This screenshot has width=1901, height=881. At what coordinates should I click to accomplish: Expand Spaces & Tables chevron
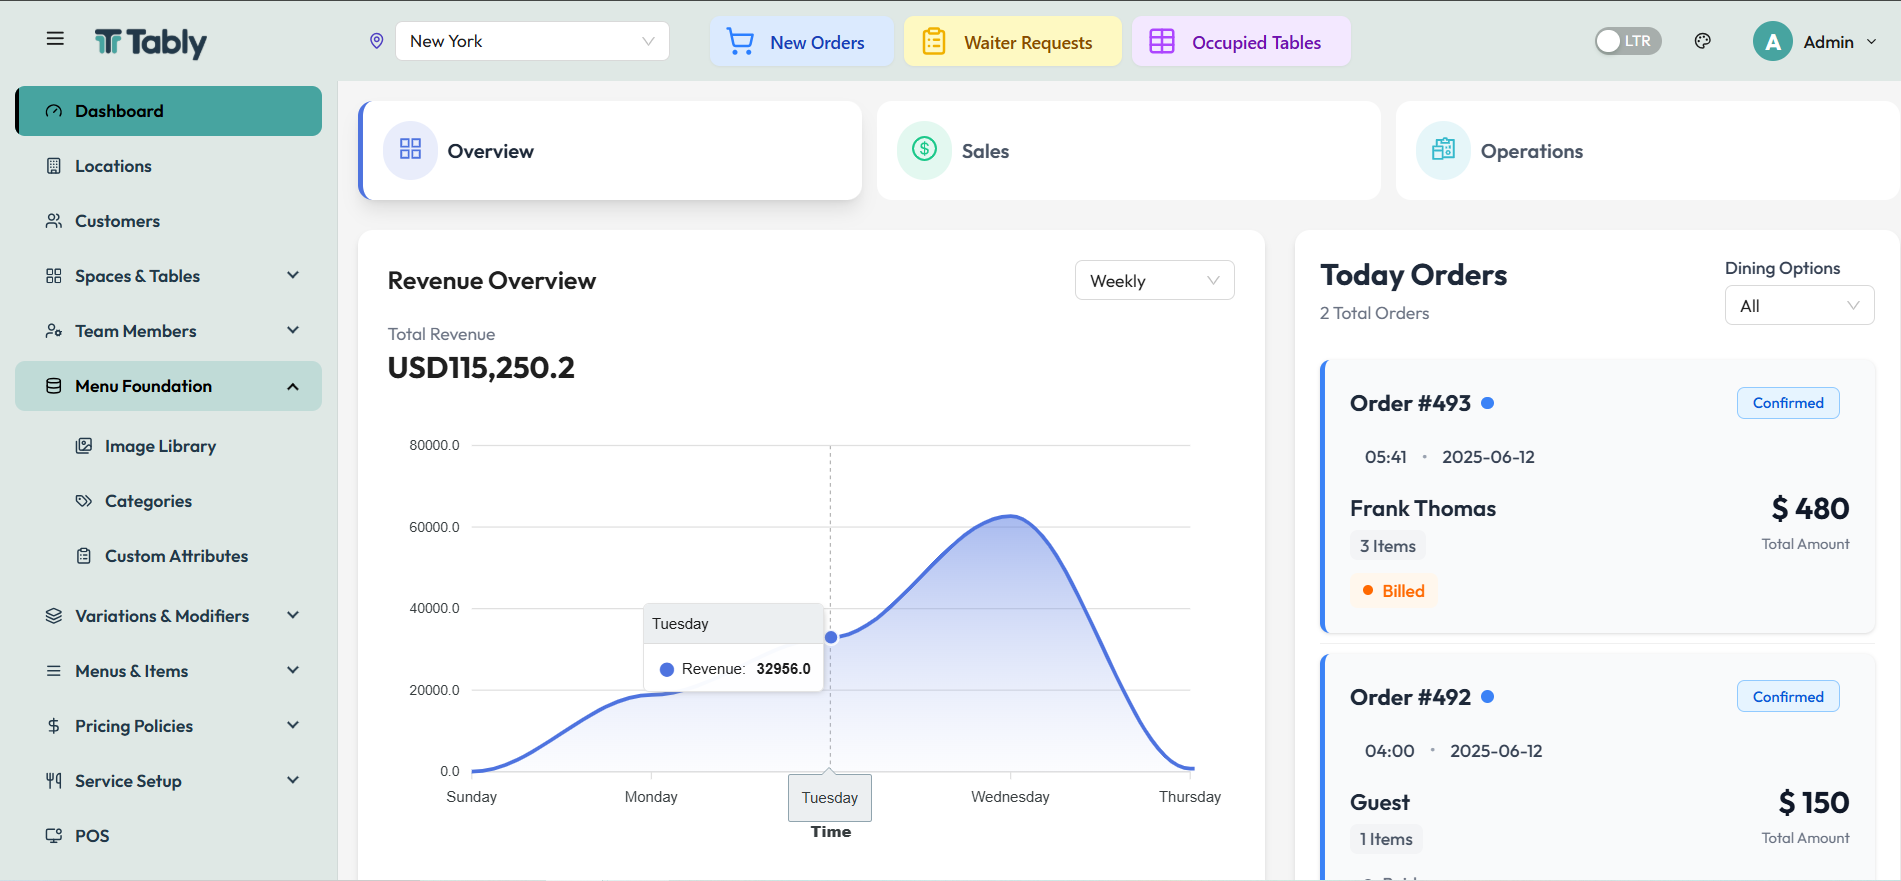point(293,275)
